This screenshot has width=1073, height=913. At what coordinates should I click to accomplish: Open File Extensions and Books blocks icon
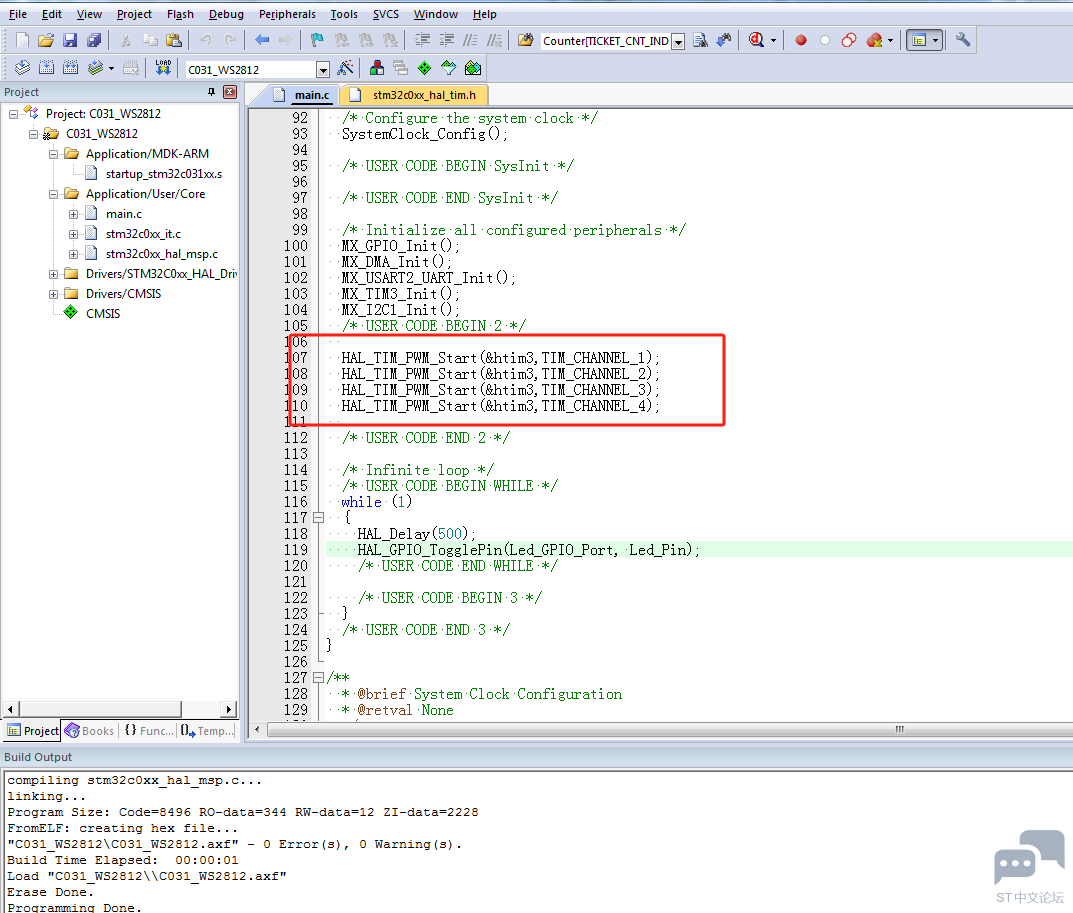pyautogui.click(x=376, y=68)
